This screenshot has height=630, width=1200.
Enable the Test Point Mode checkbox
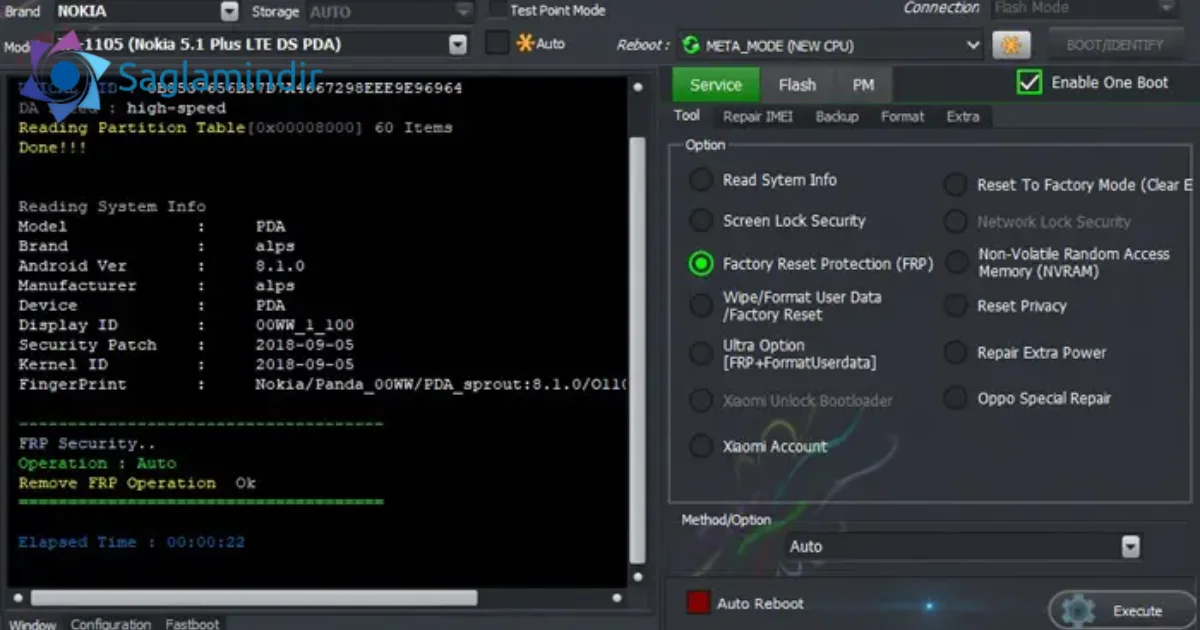tap(497, 10)
